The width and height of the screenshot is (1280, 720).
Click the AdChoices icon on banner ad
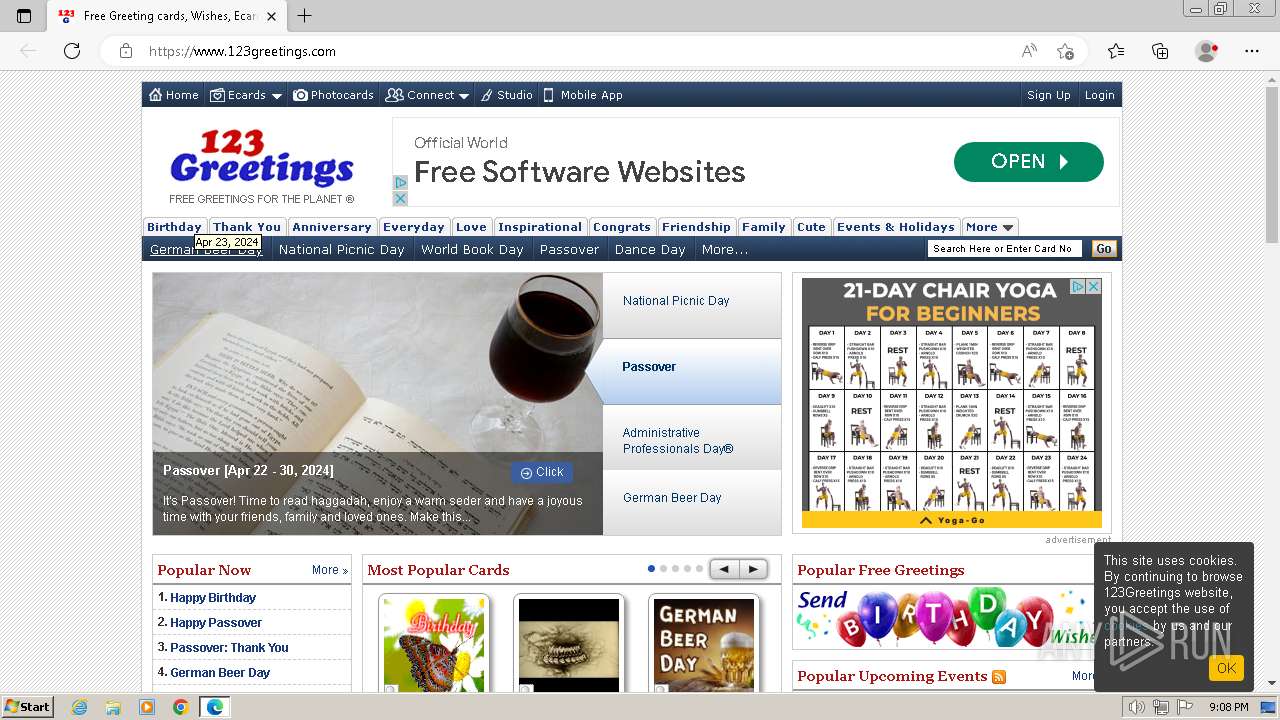[x=400, y=183]
